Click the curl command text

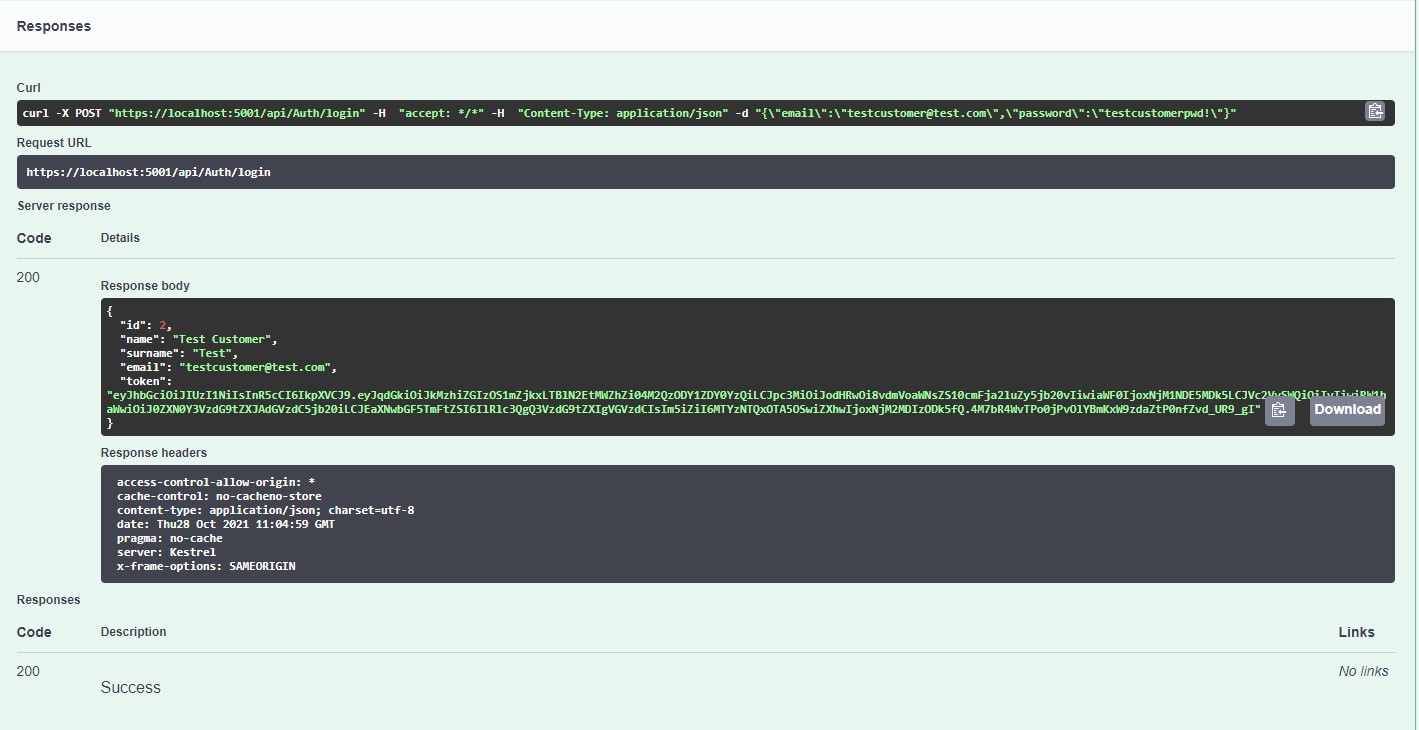click(629, 113)
